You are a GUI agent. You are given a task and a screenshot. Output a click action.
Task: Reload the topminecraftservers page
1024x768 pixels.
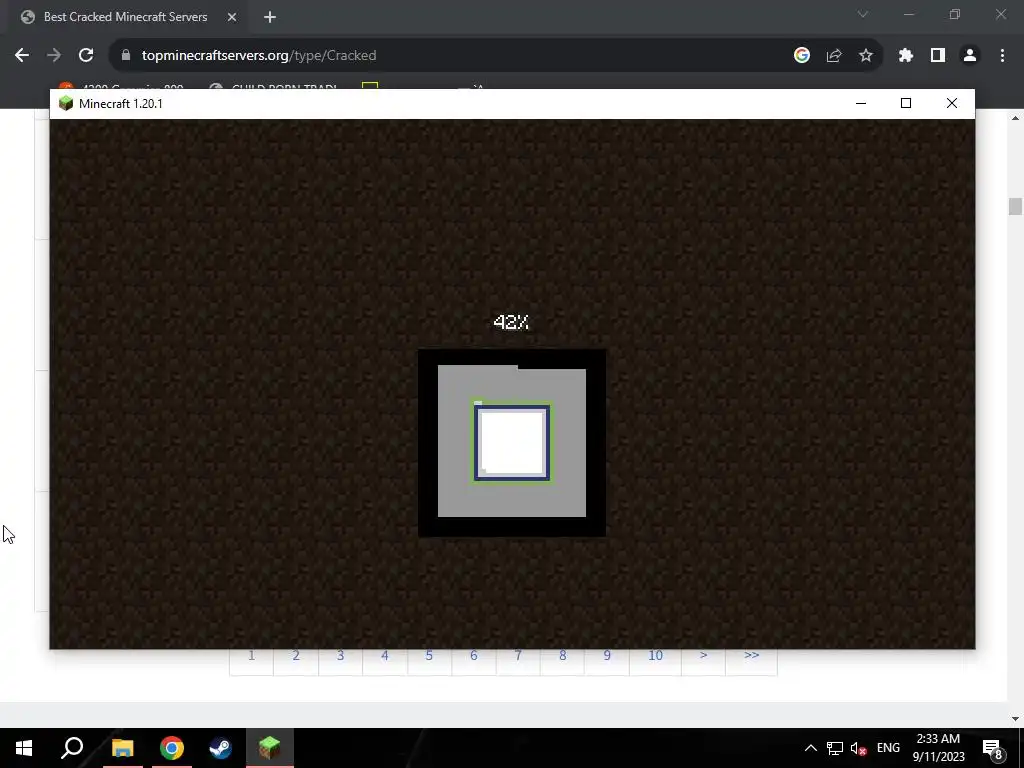[86, 56]
